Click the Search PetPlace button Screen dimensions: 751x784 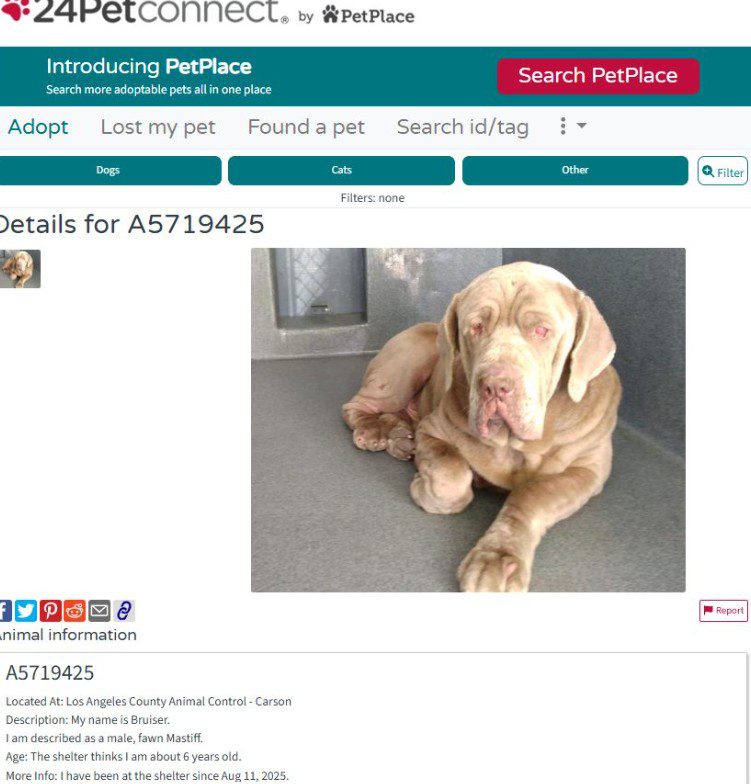tap(598, 76)
